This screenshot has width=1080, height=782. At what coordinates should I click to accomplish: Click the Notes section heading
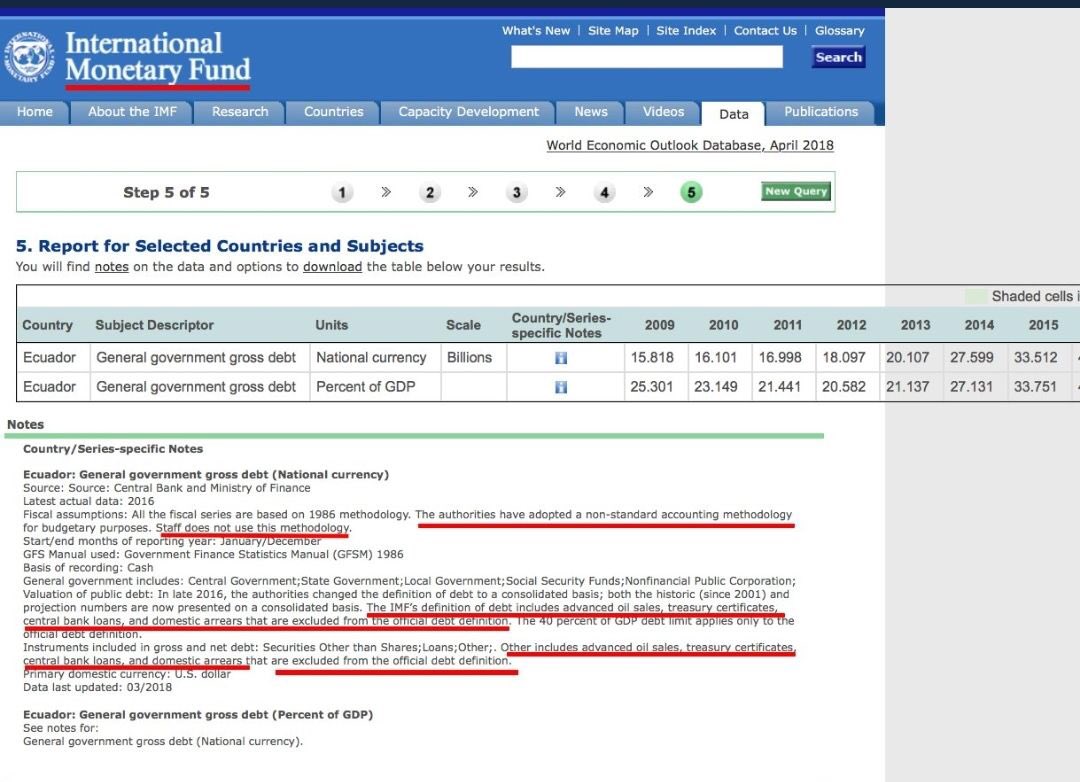(25, 425)
